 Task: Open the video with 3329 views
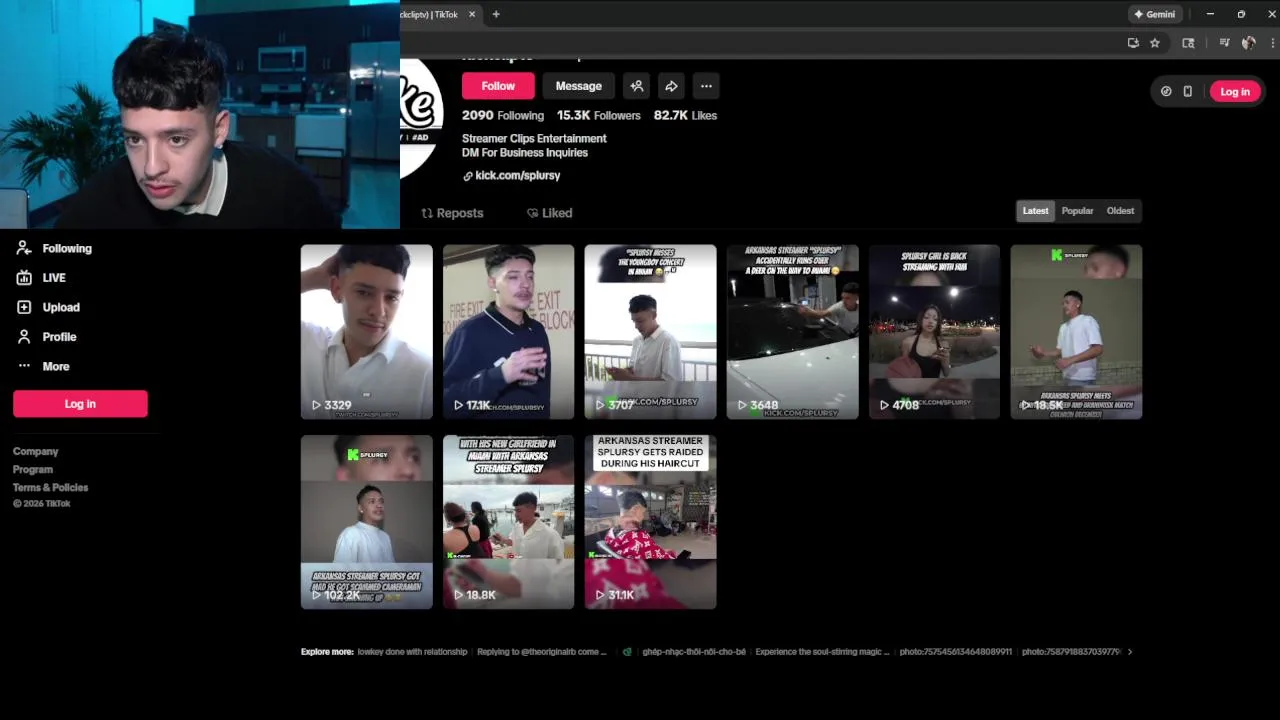[x=367, y=332]
